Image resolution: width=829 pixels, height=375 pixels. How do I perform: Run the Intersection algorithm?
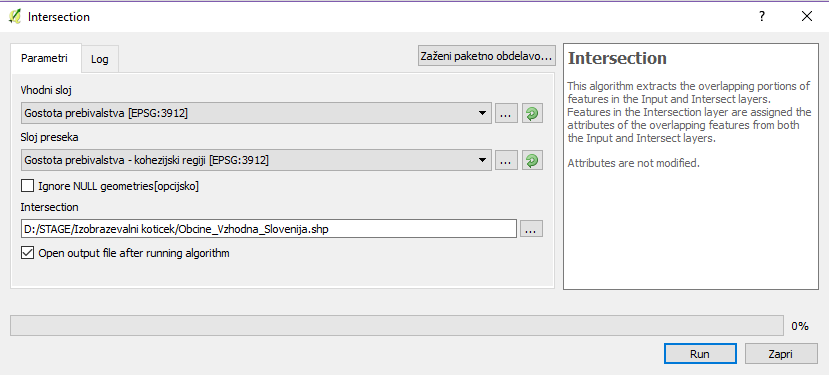pos(700,354)
